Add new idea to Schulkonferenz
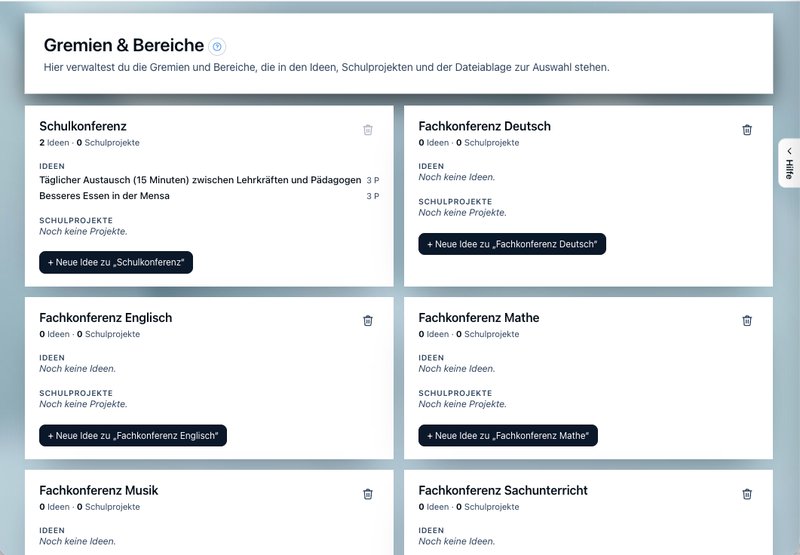Screen dimensions: 800x555 (x=116, y=262)
